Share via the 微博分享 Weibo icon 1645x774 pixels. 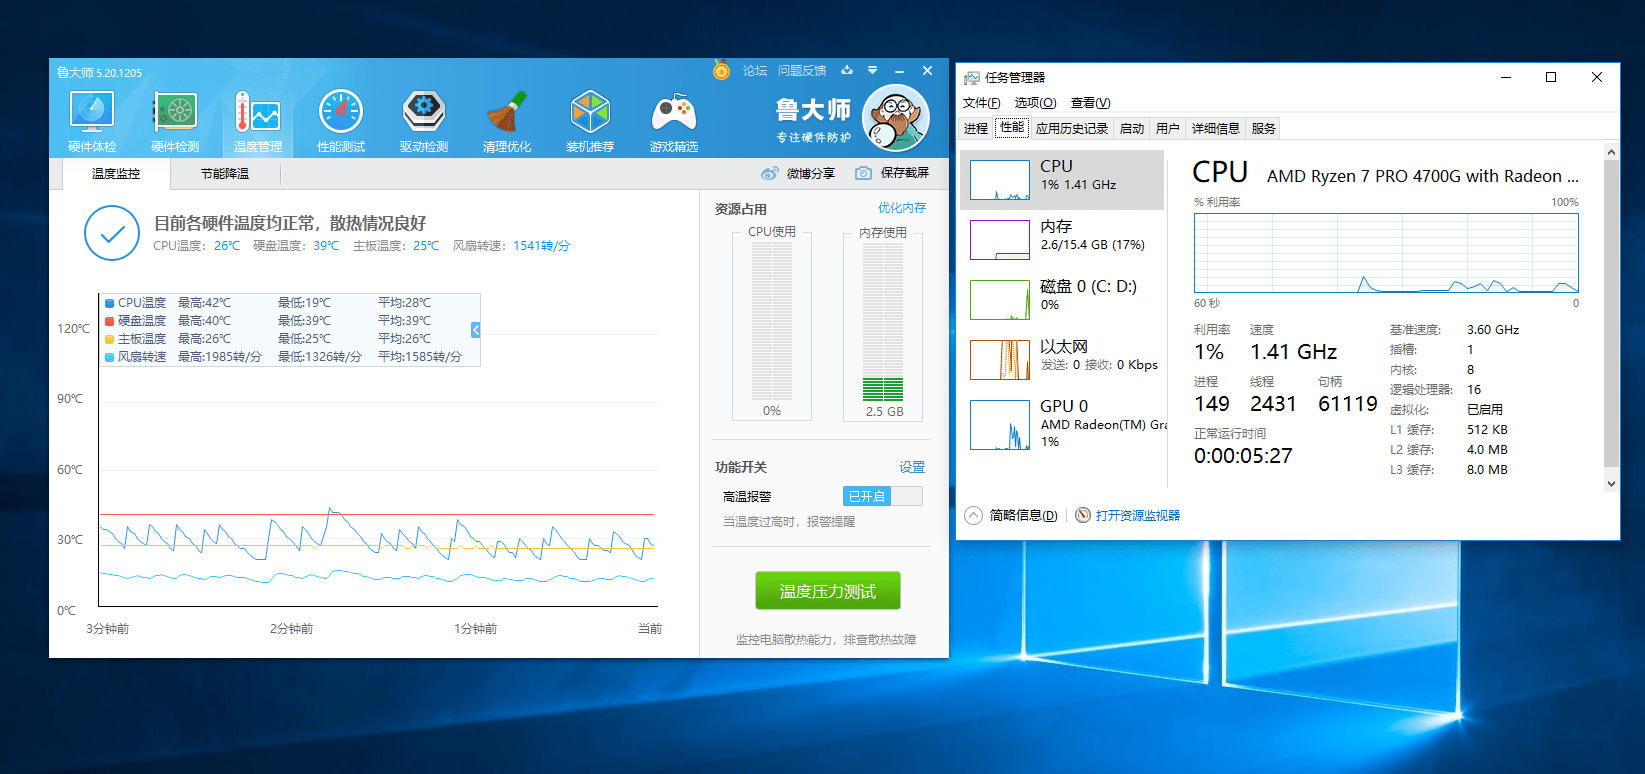click(769, 173)
